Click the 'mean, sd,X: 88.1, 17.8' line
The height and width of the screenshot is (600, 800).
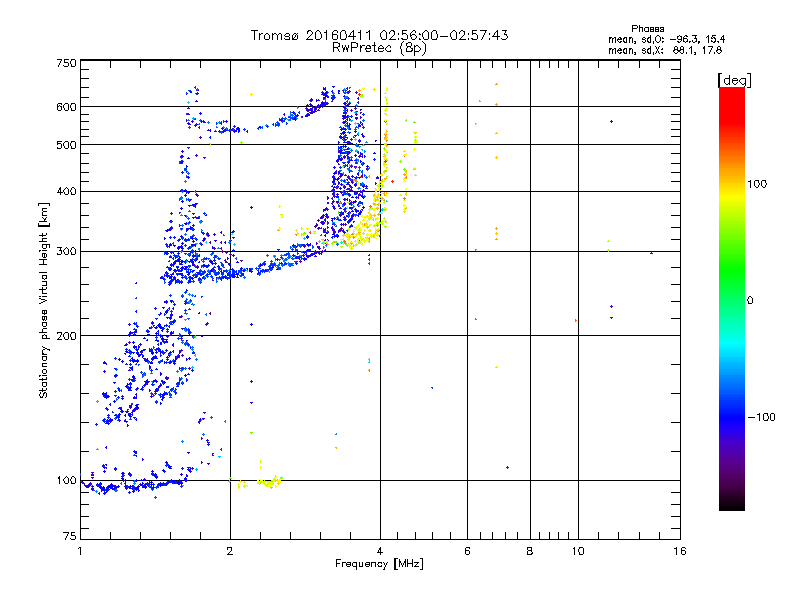pyautogui.click(x=665, y=51)
